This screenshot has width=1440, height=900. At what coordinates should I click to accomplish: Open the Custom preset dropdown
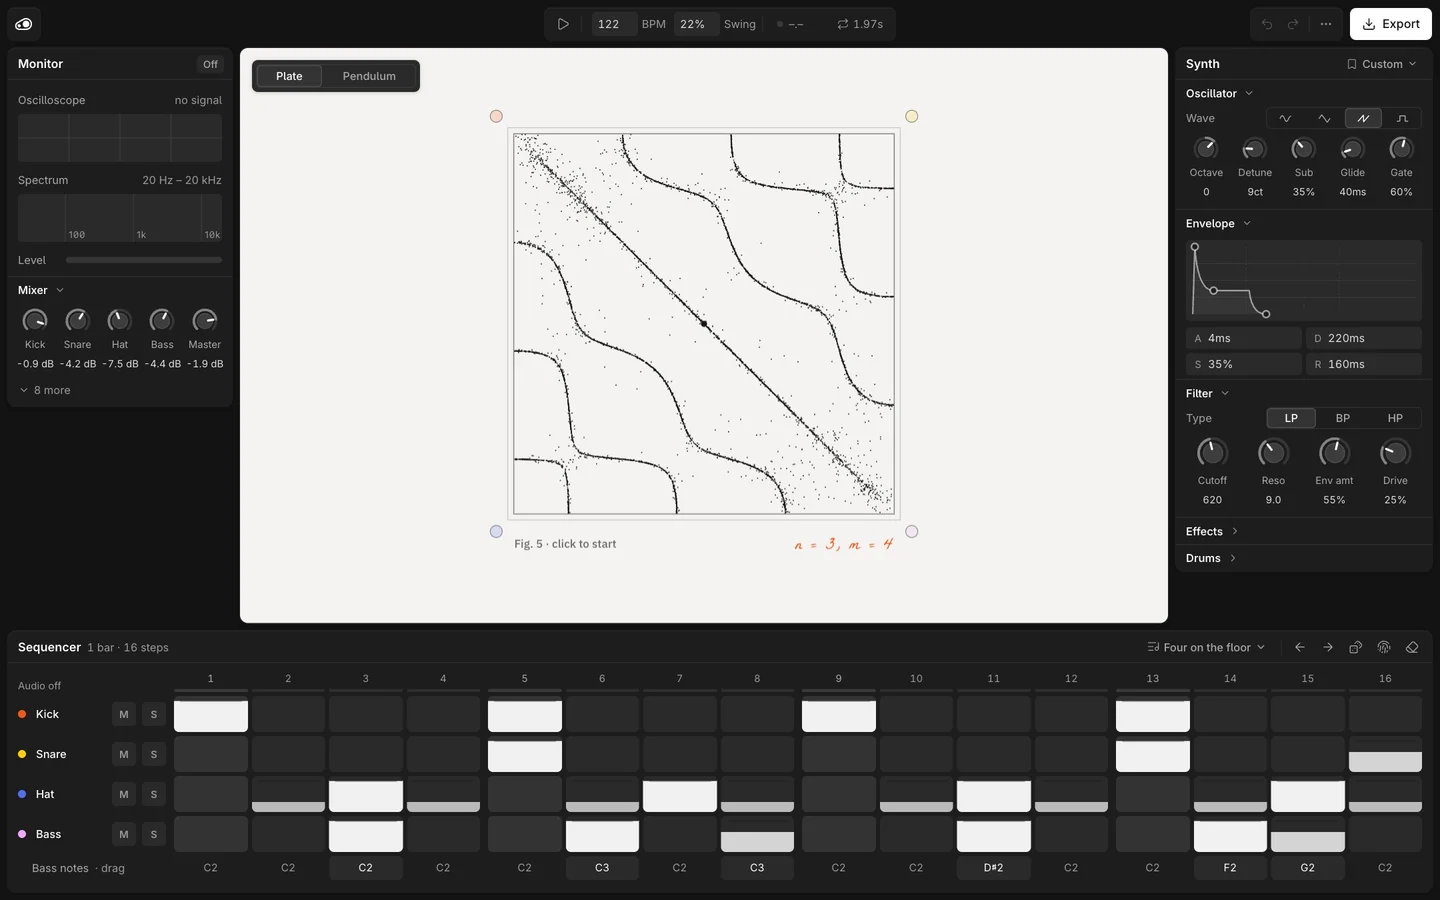pos(1381,64)
